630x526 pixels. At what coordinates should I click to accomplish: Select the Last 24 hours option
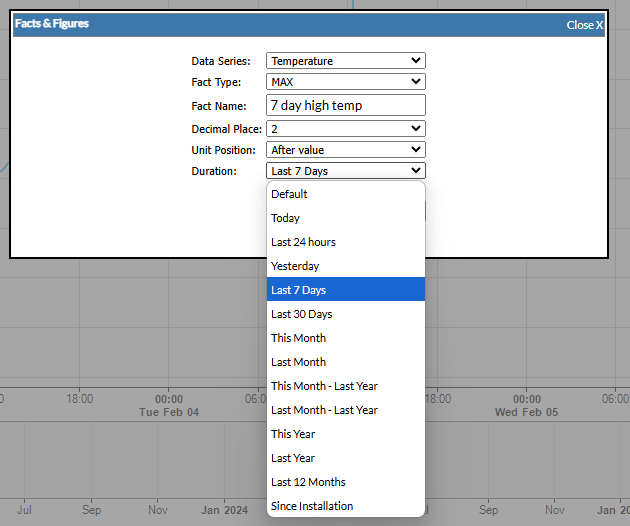tap(345, 242)
